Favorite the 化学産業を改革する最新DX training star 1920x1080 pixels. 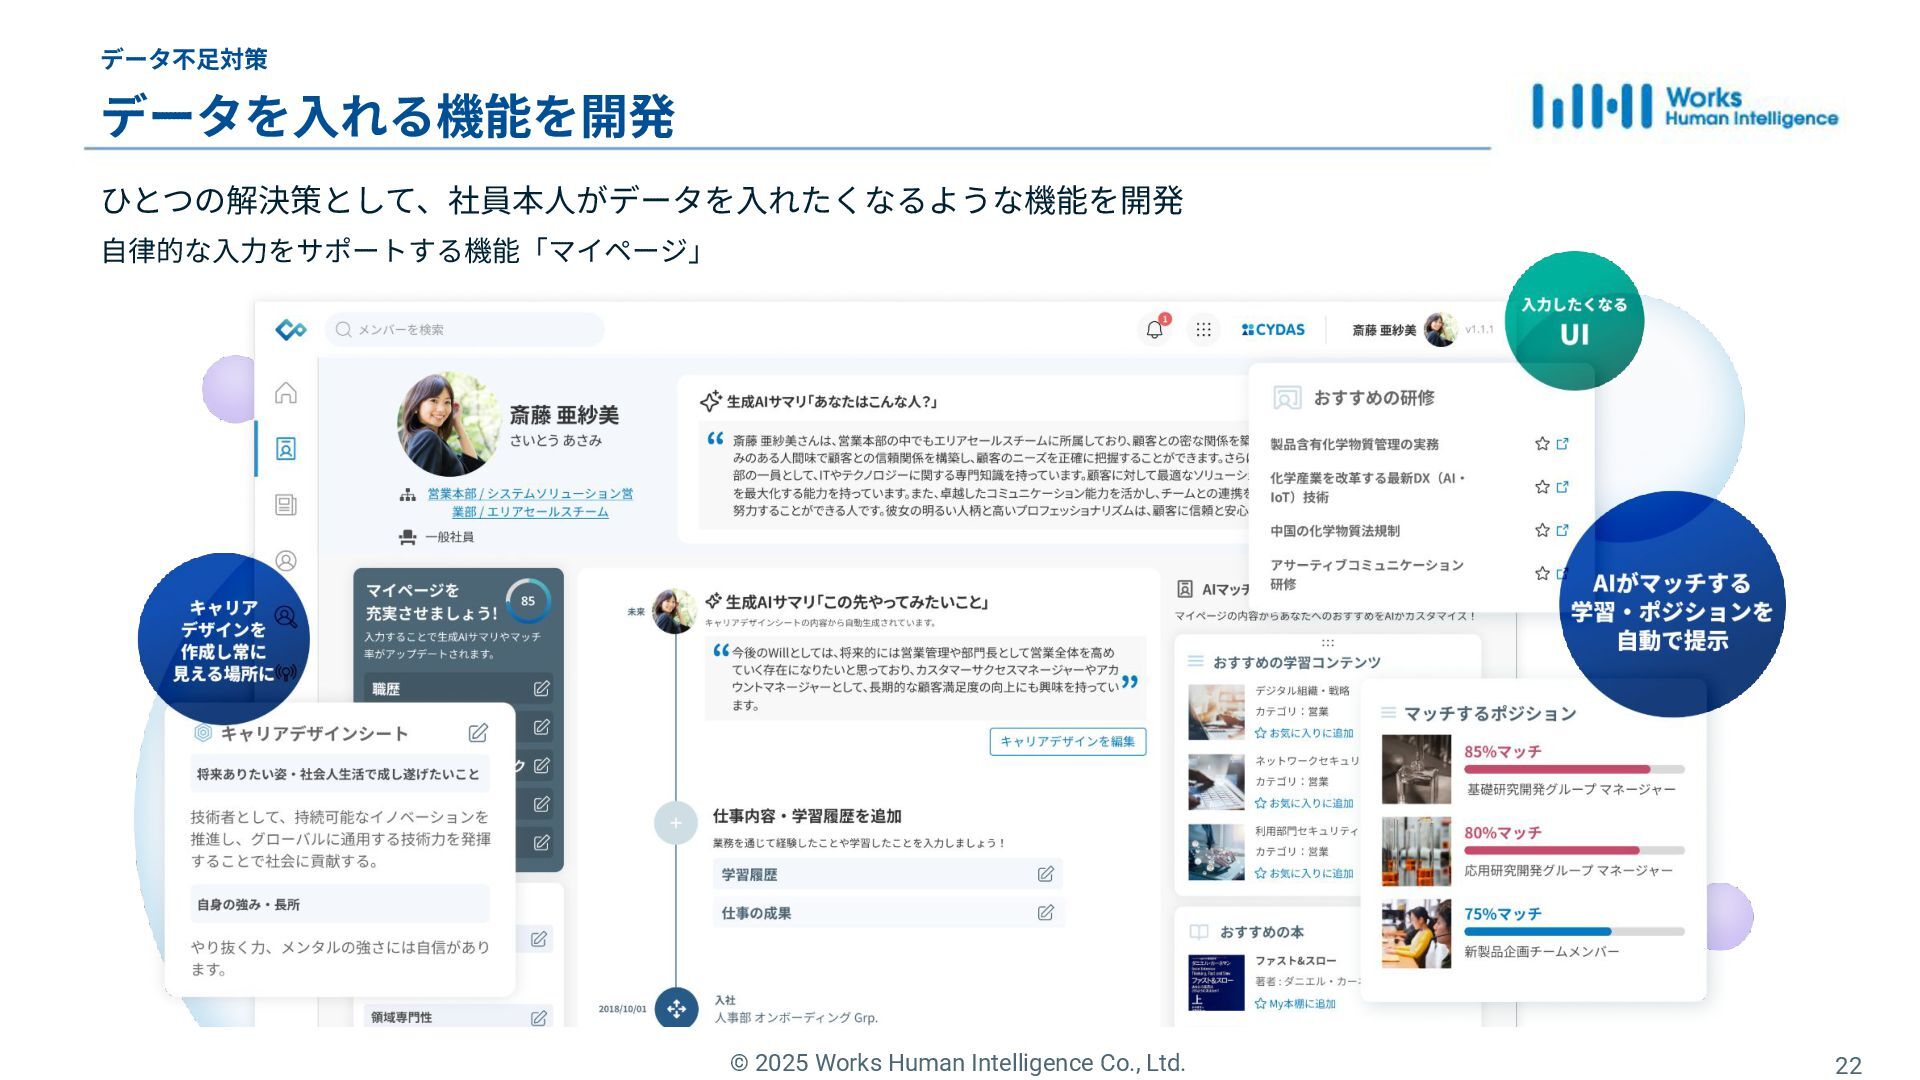[x=1542, y=487]
